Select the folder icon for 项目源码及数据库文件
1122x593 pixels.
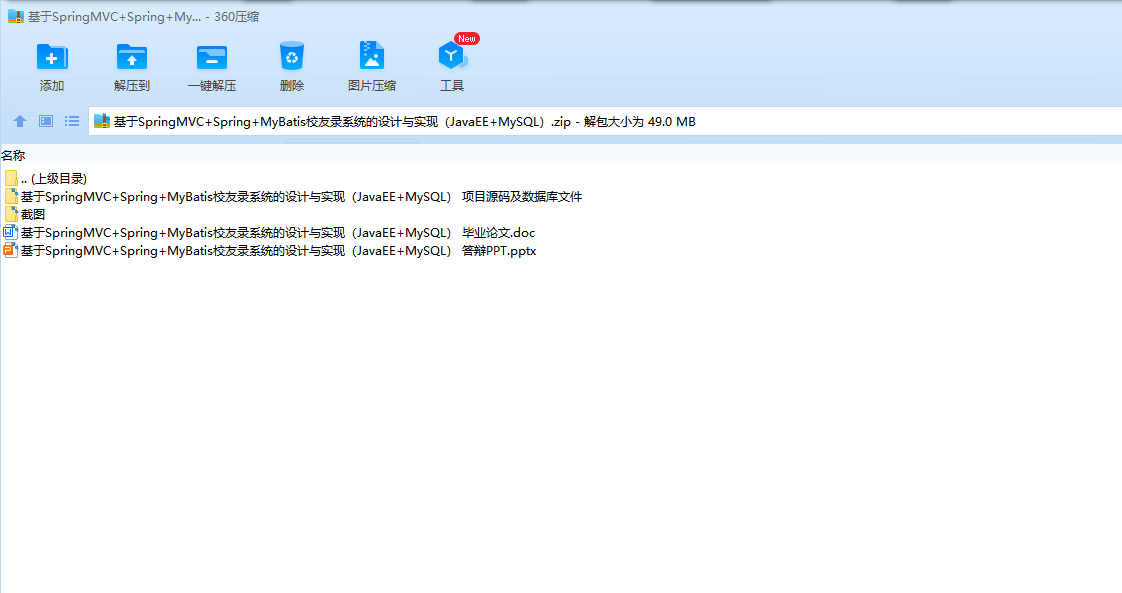point(11,196)
